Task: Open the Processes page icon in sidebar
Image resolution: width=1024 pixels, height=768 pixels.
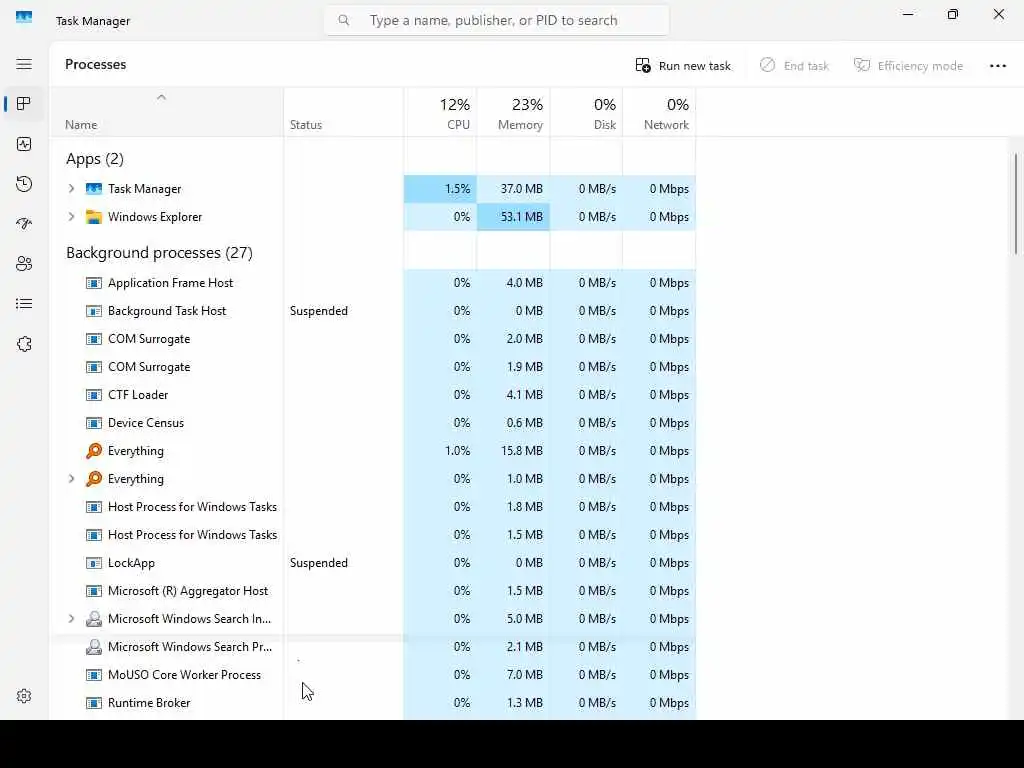Action: (24, 104)
